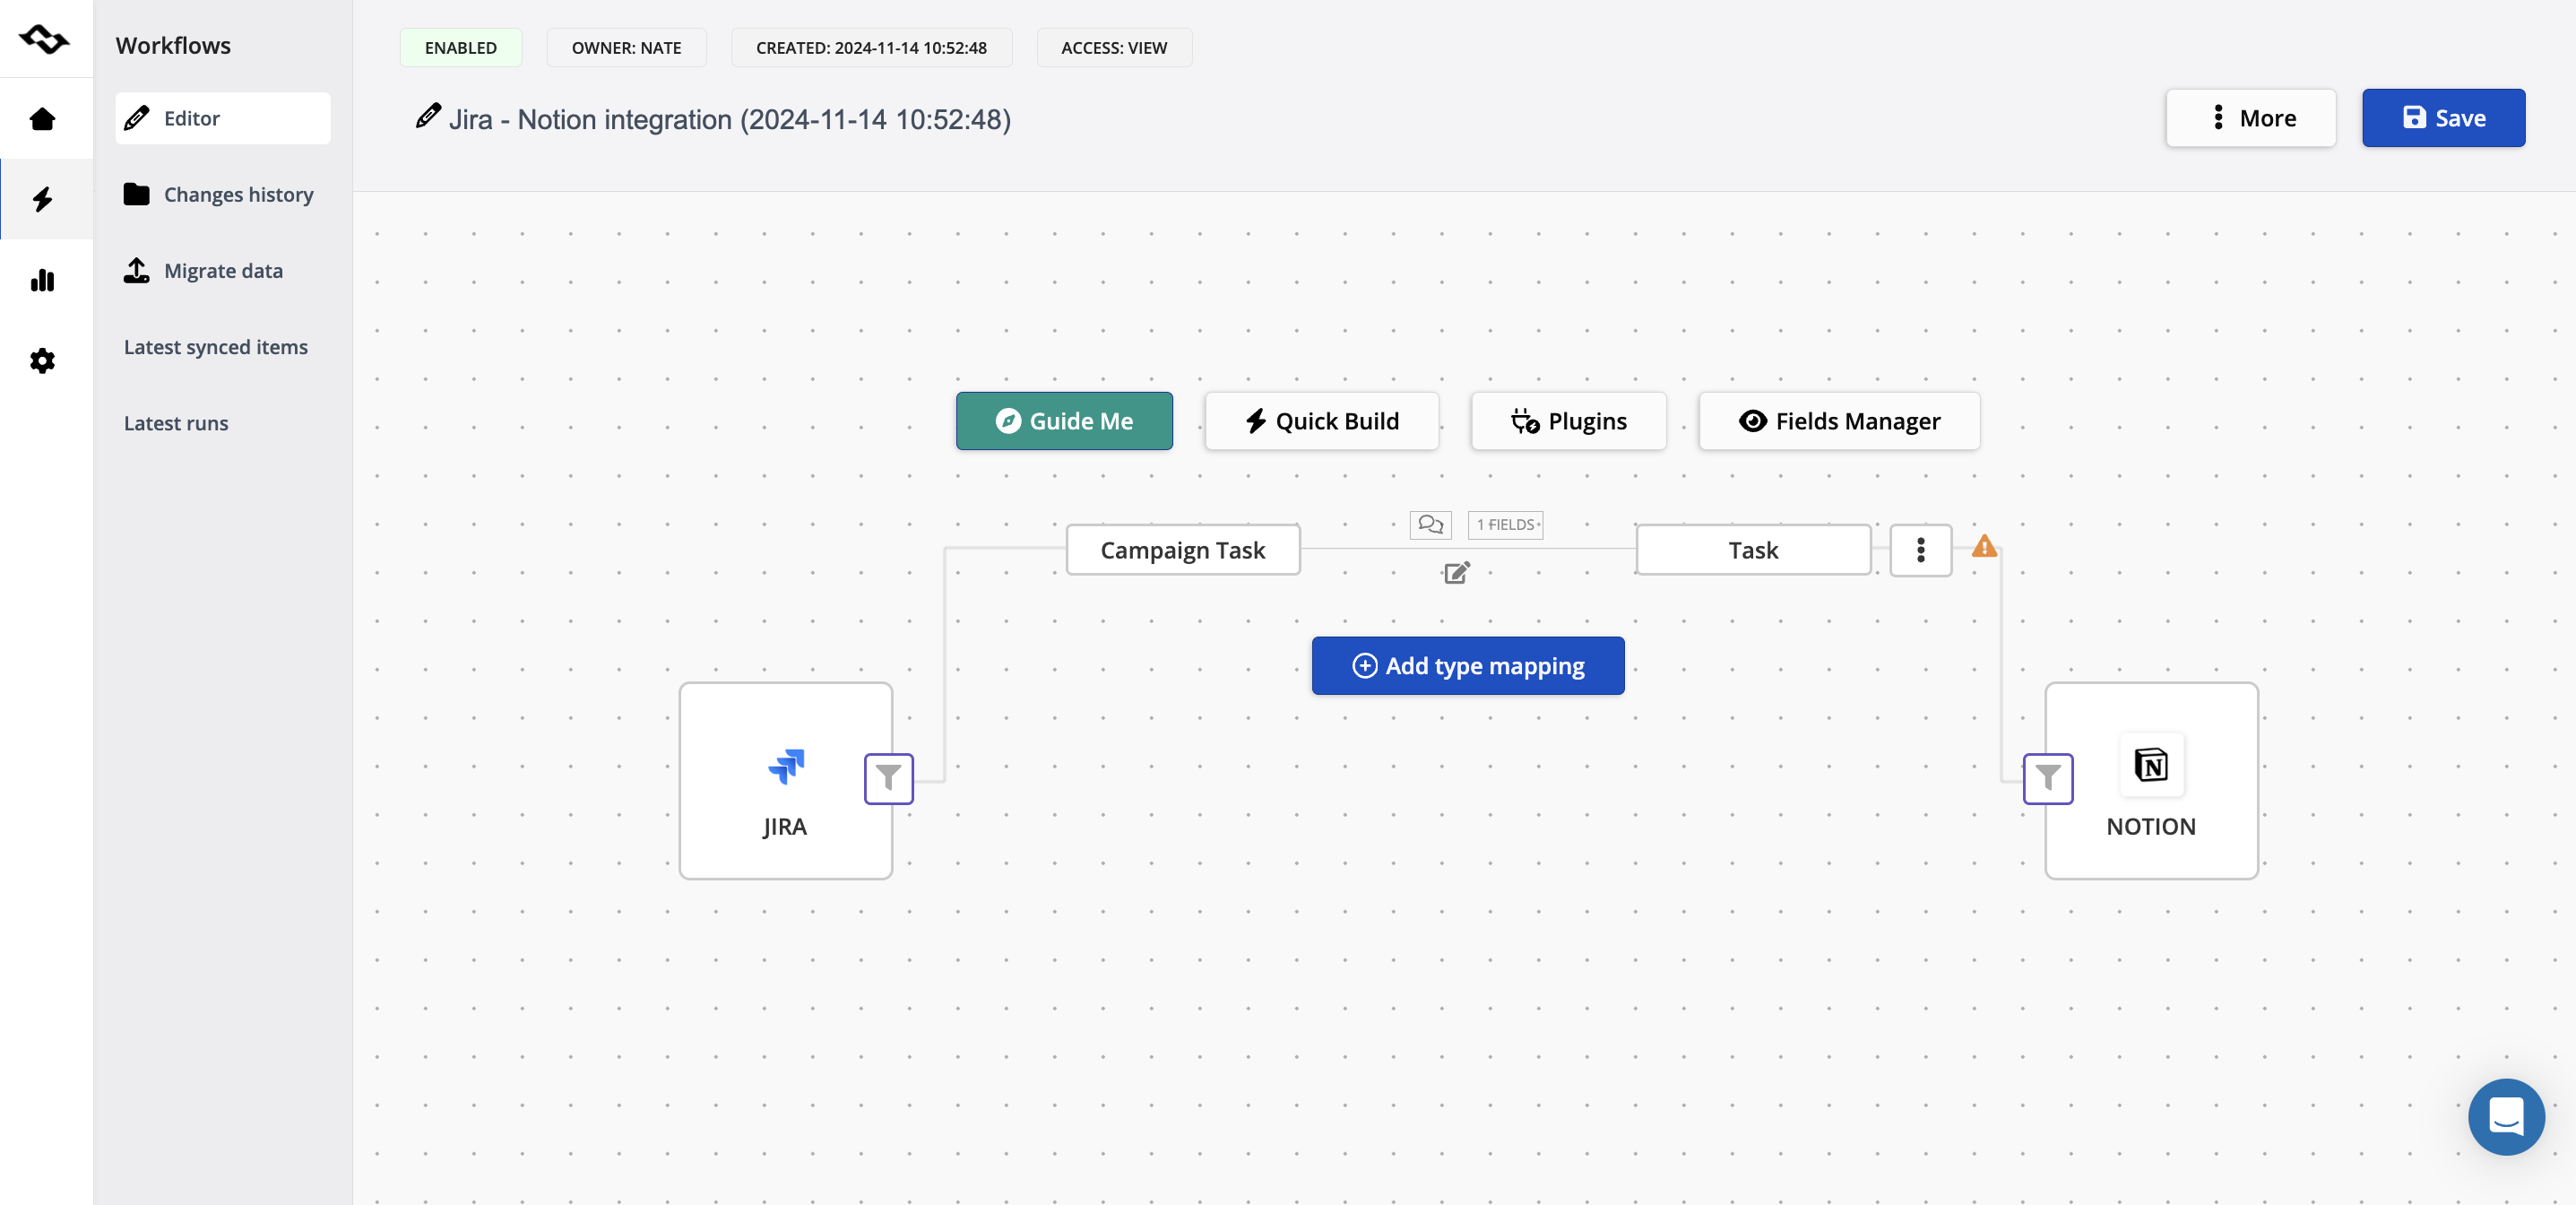
Task: View Latest synced items
Action: (215, 347)
